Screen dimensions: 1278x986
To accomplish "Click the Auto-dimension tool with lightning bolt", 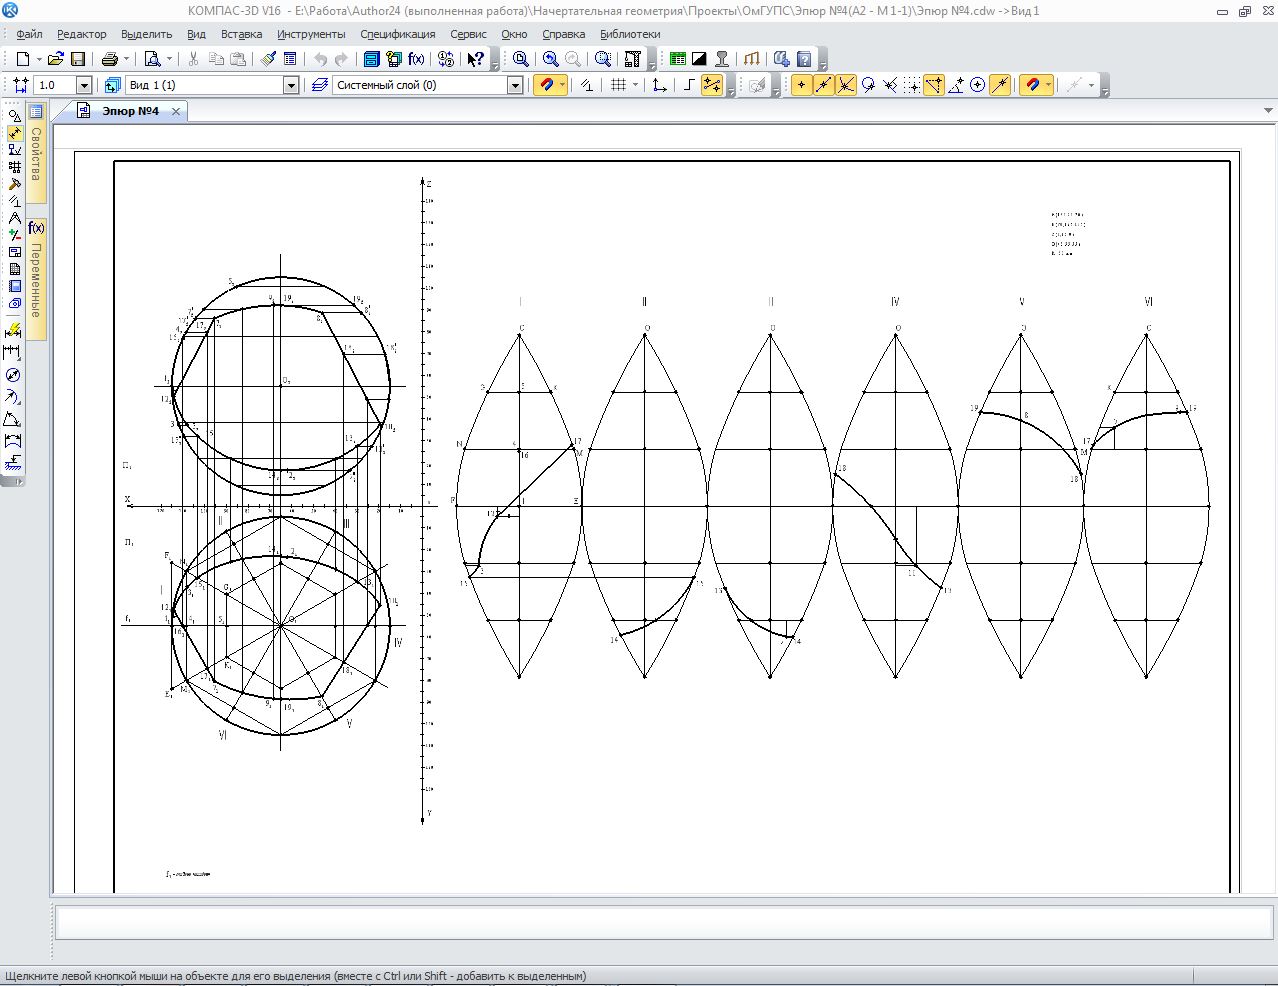I will point(13,329).
